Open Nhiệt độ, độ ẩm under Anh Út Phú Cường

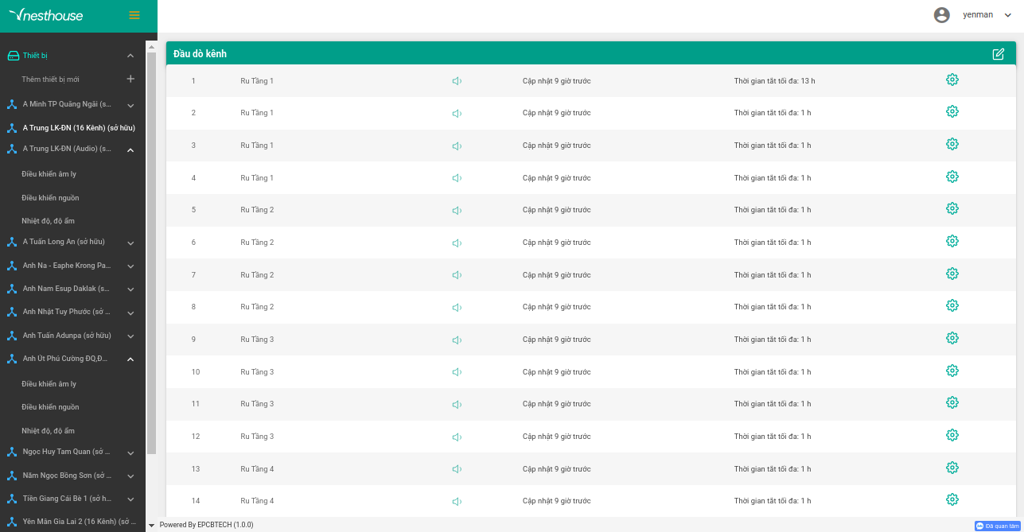coord(48,431)
